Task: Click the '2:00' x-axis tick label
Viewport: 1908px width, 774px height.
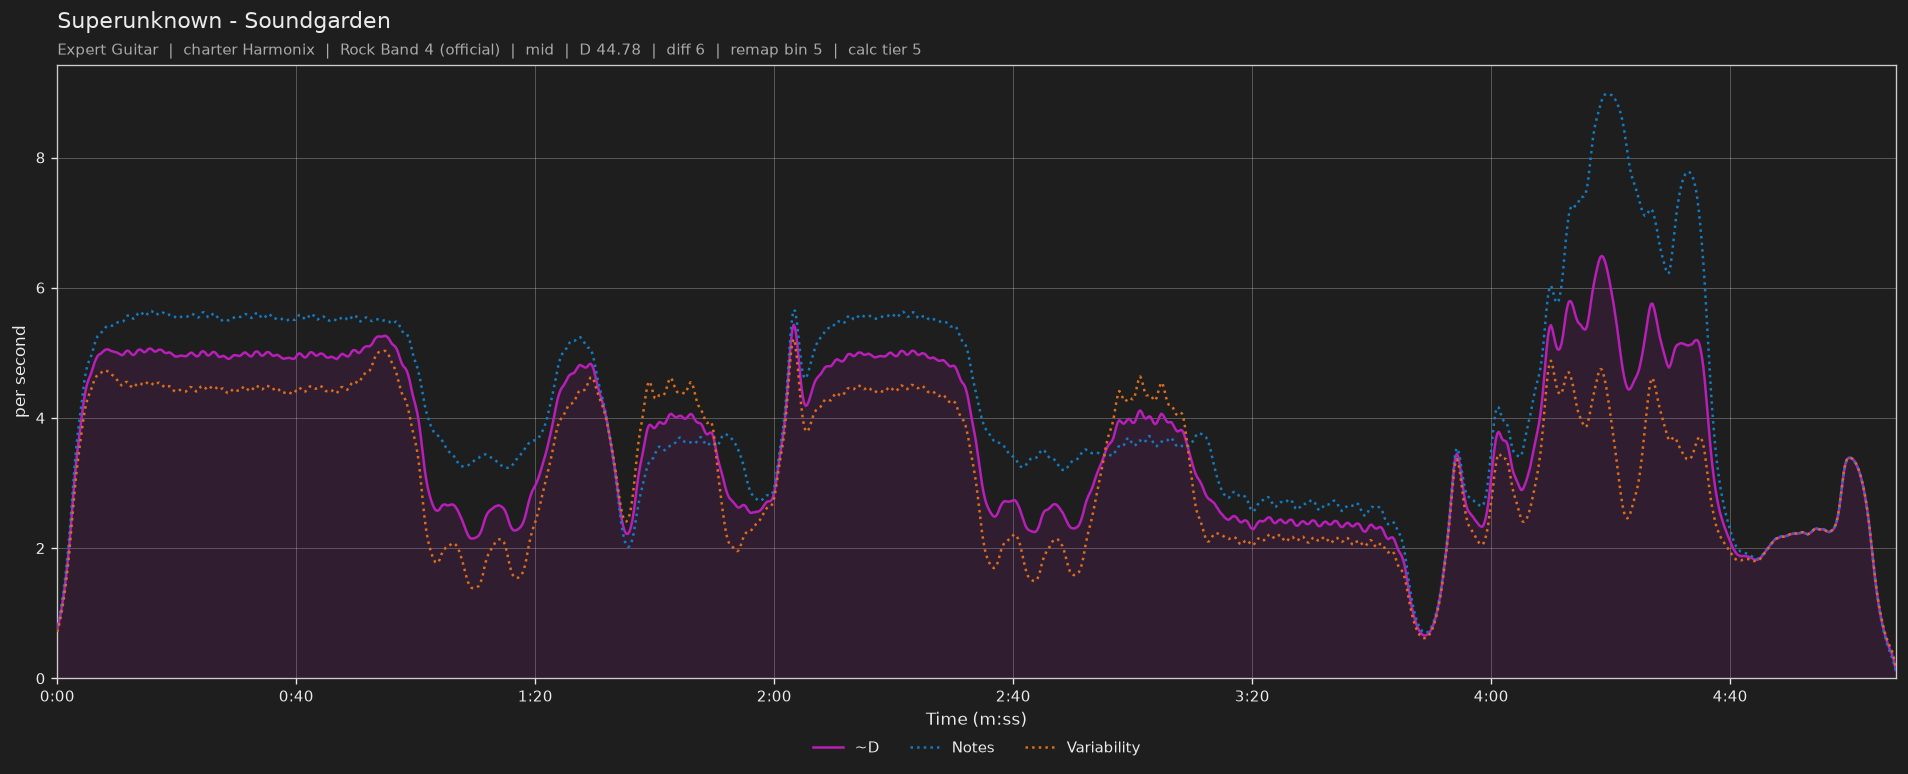Action: [x=774, y=696]
